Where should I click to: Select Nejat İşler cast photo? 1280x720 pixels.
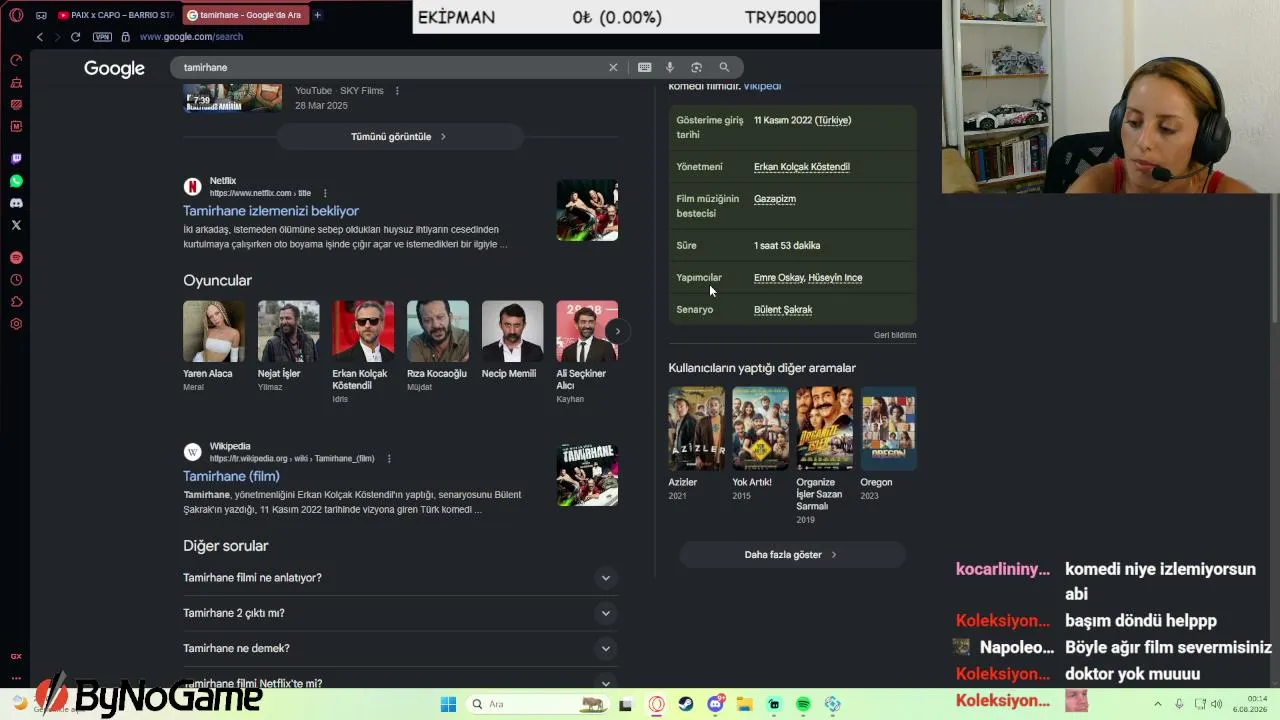coord(289,331)
